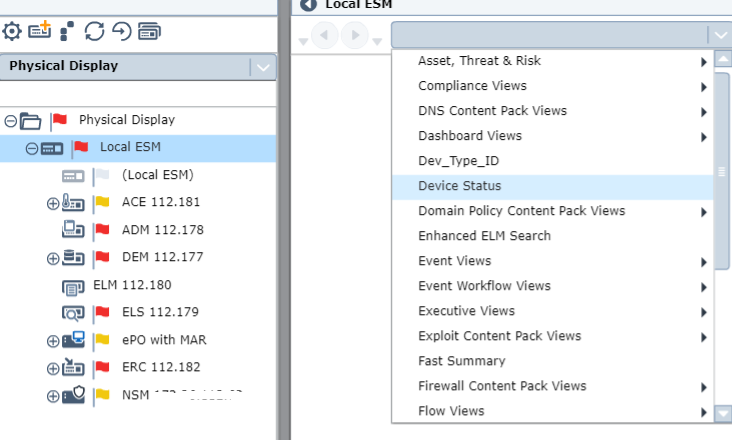Click the ePO with MAR device icon

pyautogui.click(x=73, y=340)
